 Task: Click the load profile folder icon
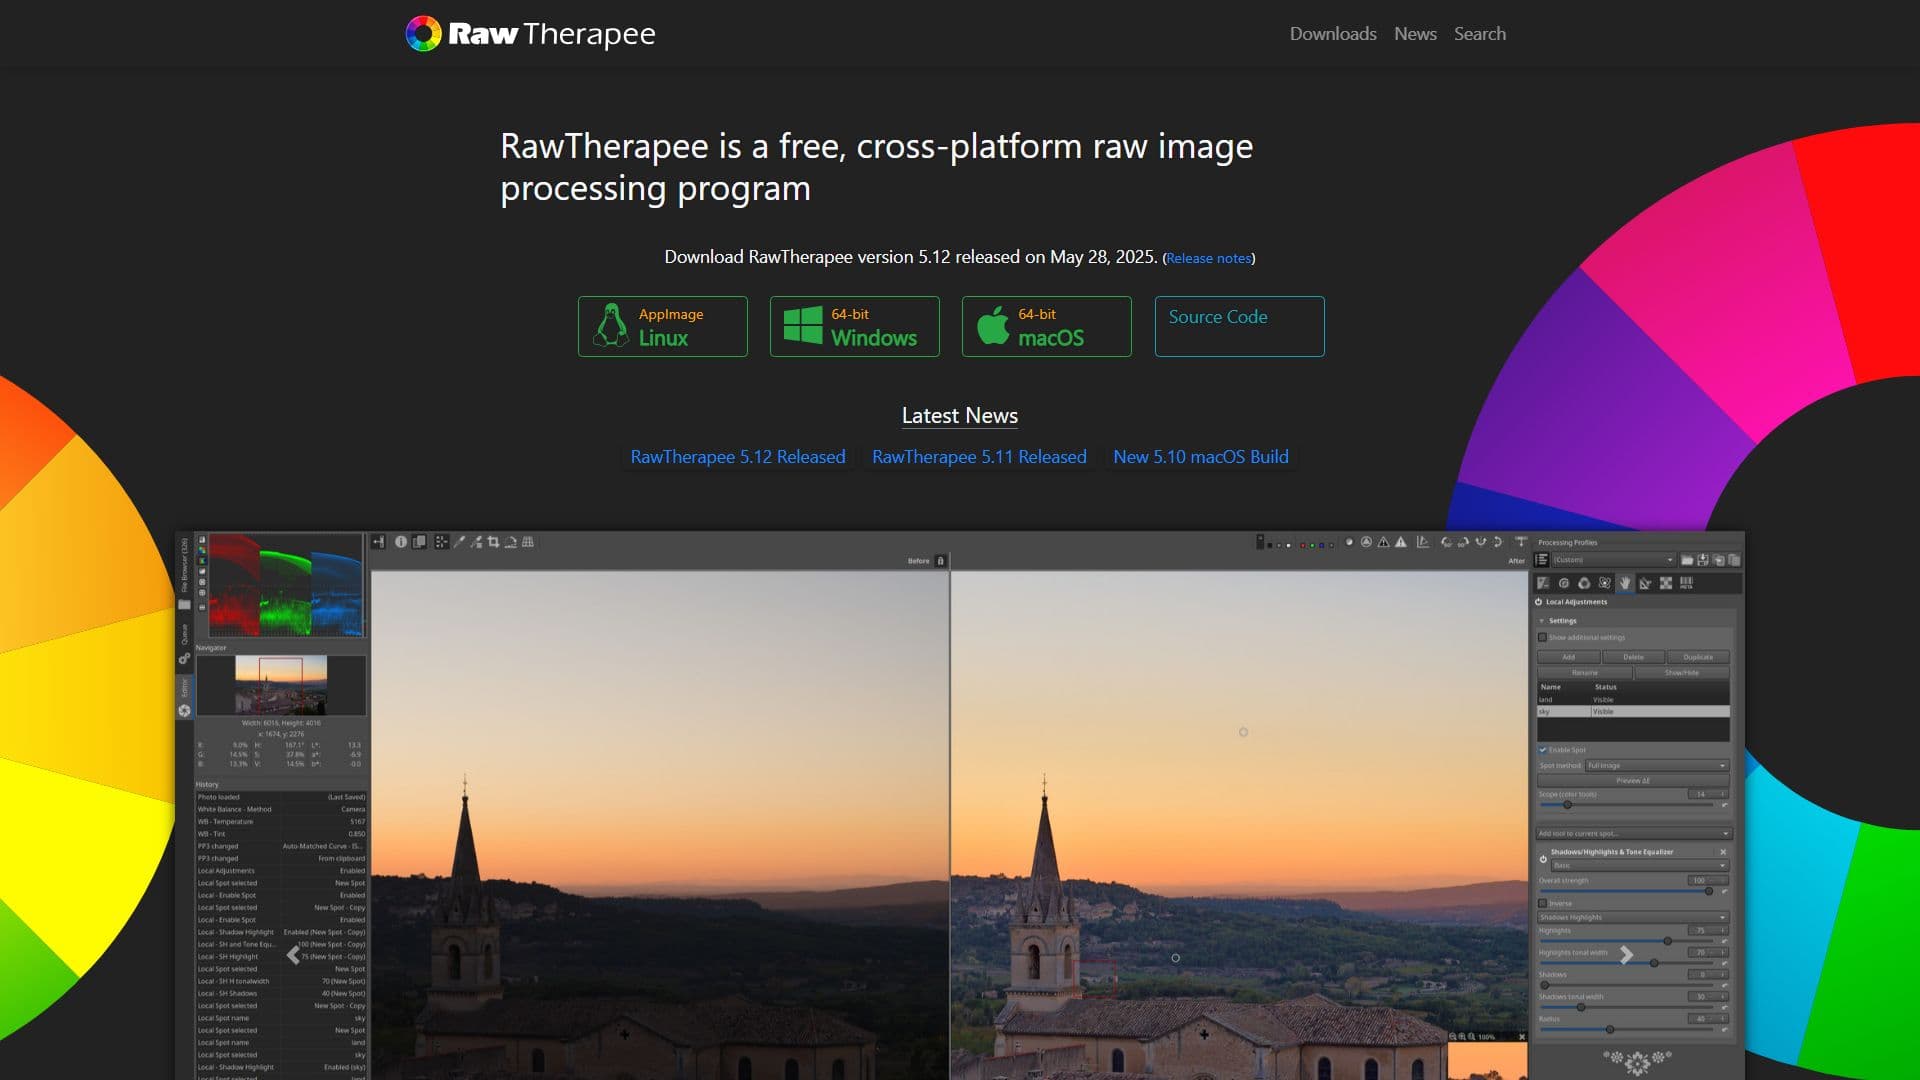(1687, 560)
